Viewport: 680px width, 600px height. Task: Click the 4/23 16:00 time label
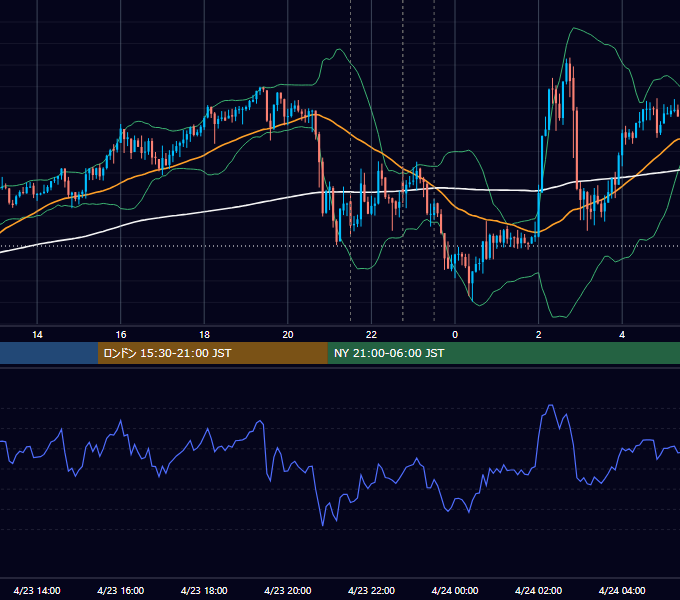tap(121, 590)
